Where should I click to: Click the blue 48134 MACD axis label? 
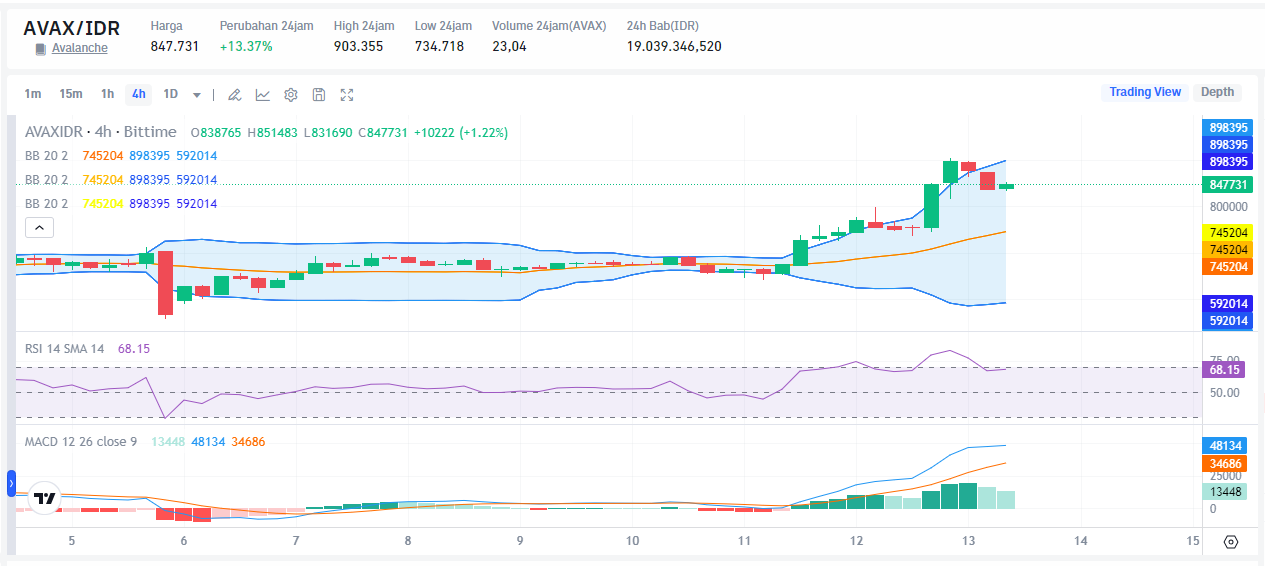pyautogui.click(x=1225, y=446)
